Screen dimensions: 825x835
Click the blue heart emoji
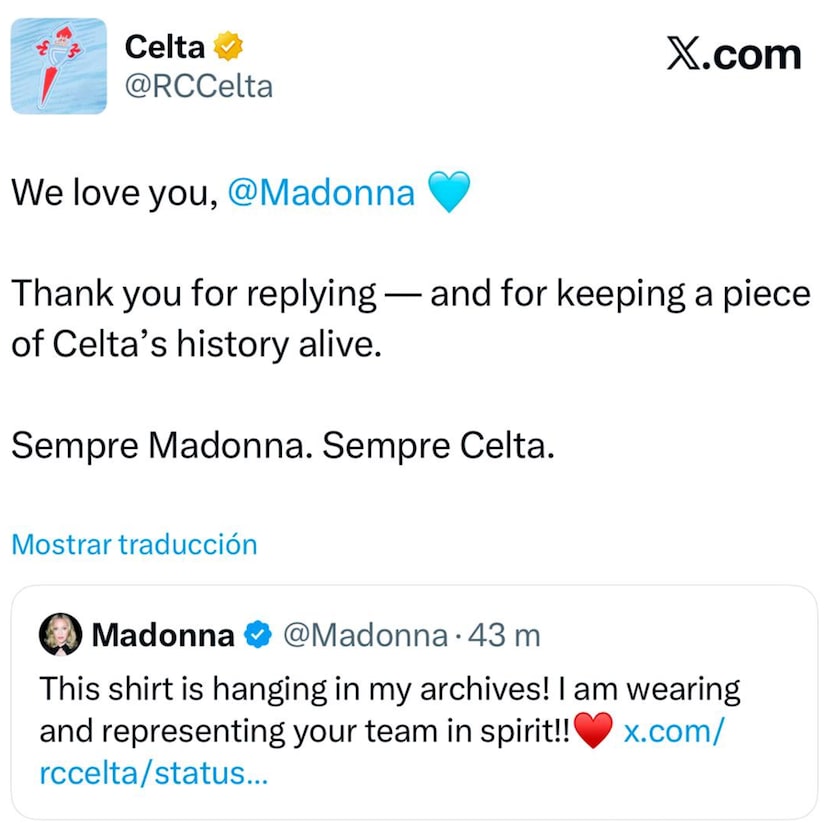[x=448, y=191]
